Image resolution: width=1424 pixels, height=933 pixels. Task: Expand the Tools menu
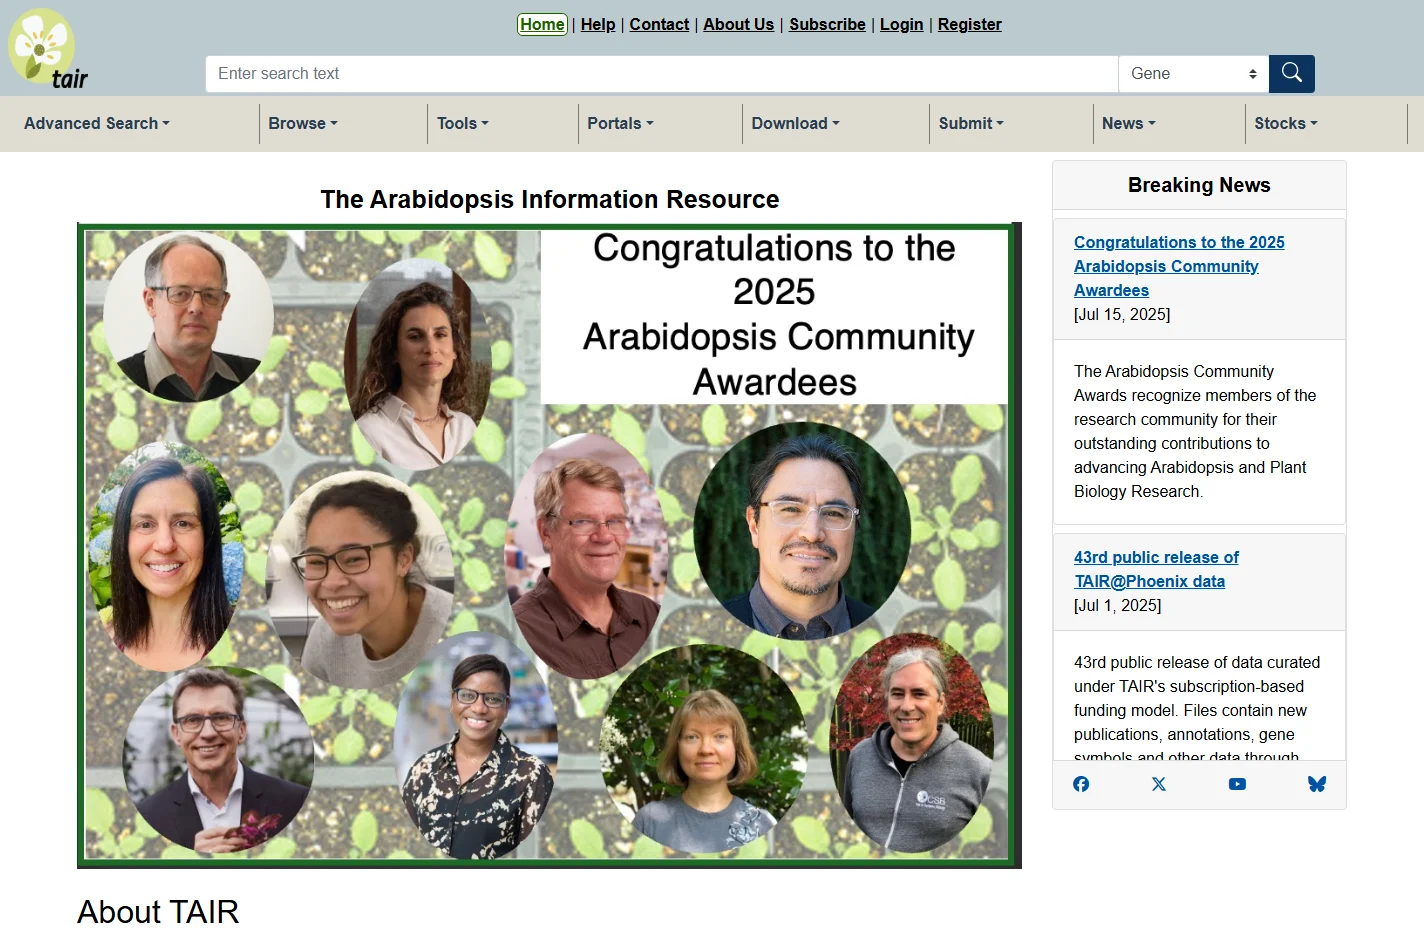(x=463, y=124)
